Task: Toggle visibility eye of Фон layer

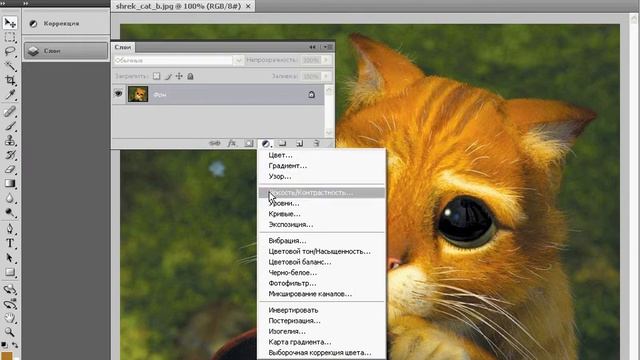Action: point(118,94)
